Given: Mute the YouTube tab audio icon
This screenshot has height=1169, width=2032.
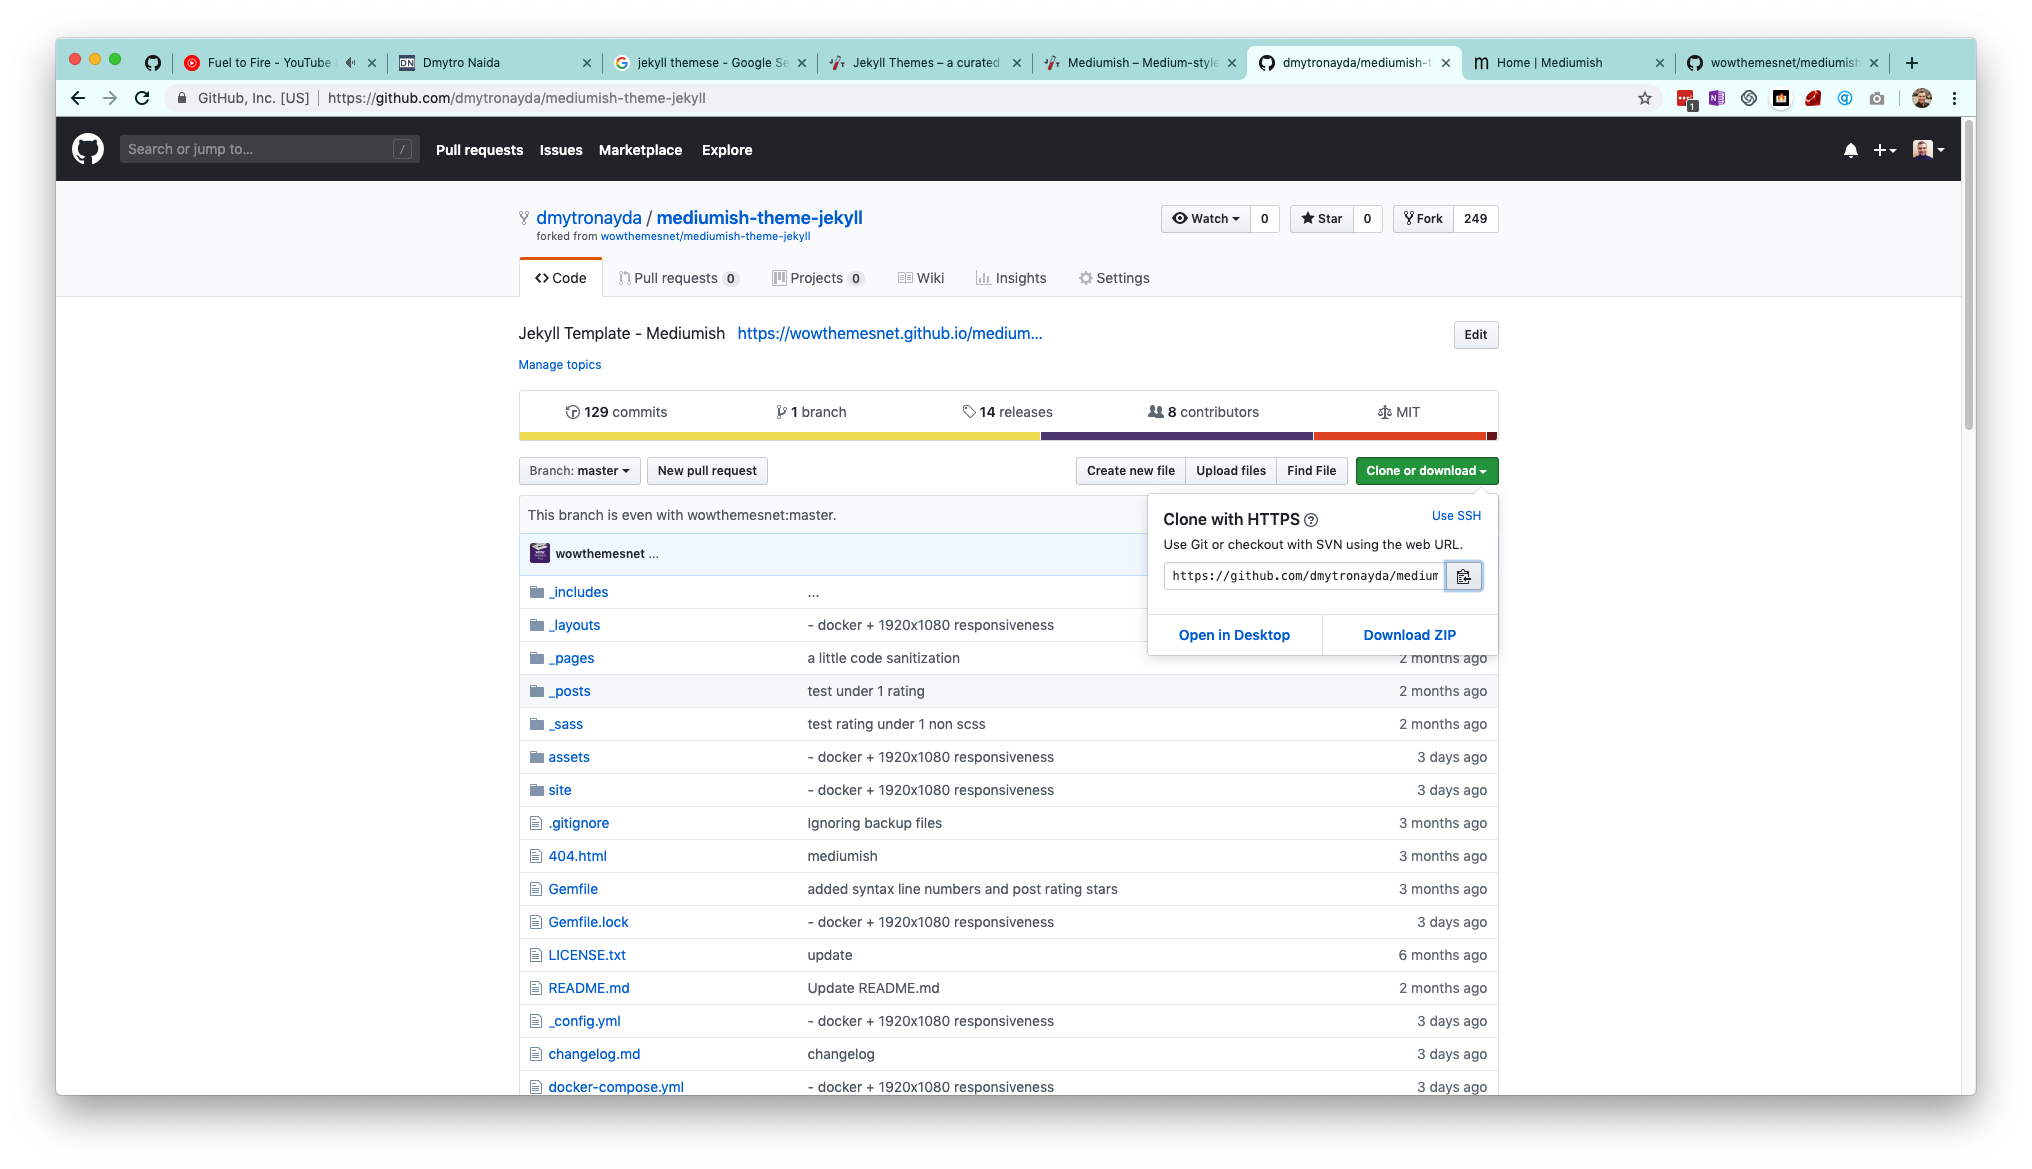Looking at the screenshot, I should 350,62.
